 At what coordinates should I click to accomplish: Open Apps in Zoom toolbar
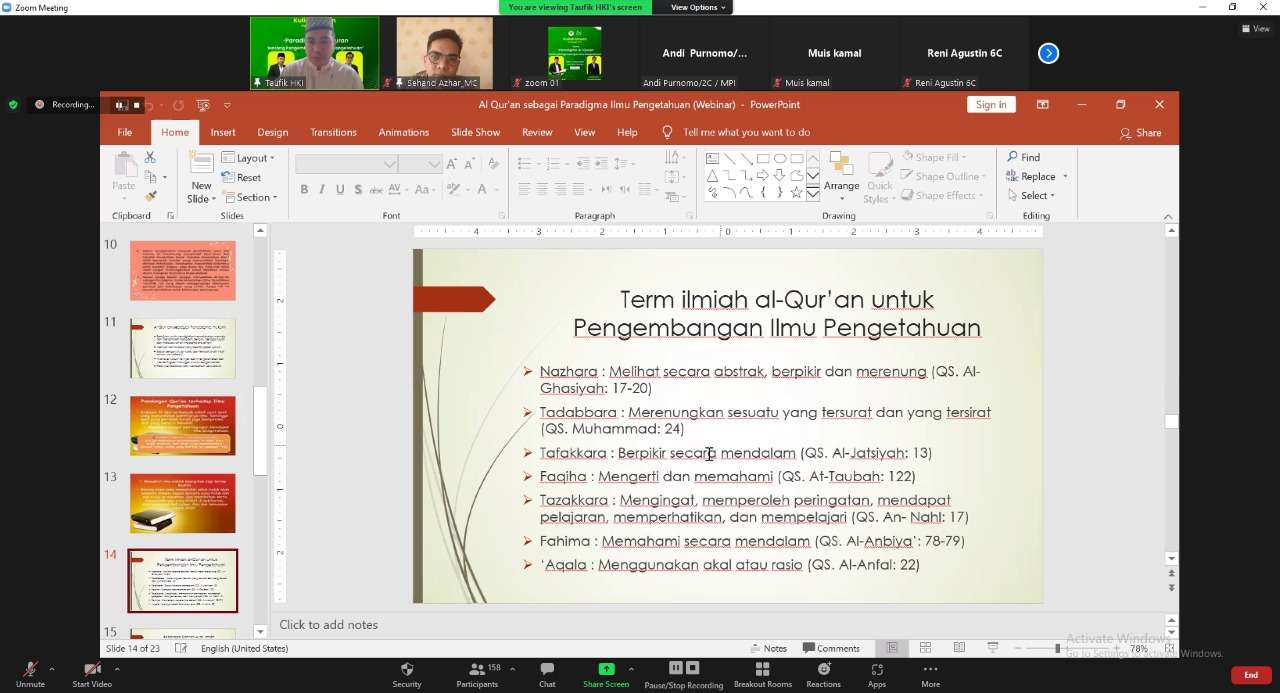(x=877, y=675)
